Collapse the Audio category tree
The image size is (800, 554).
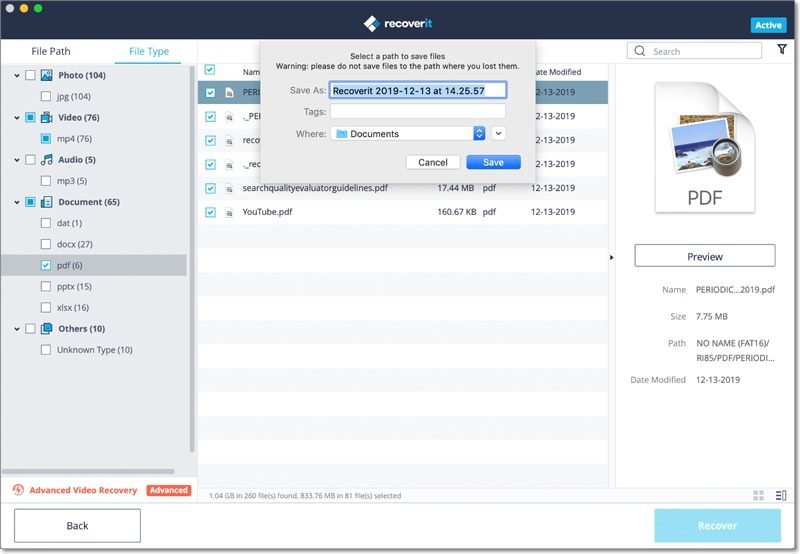(x=17, y=160)
